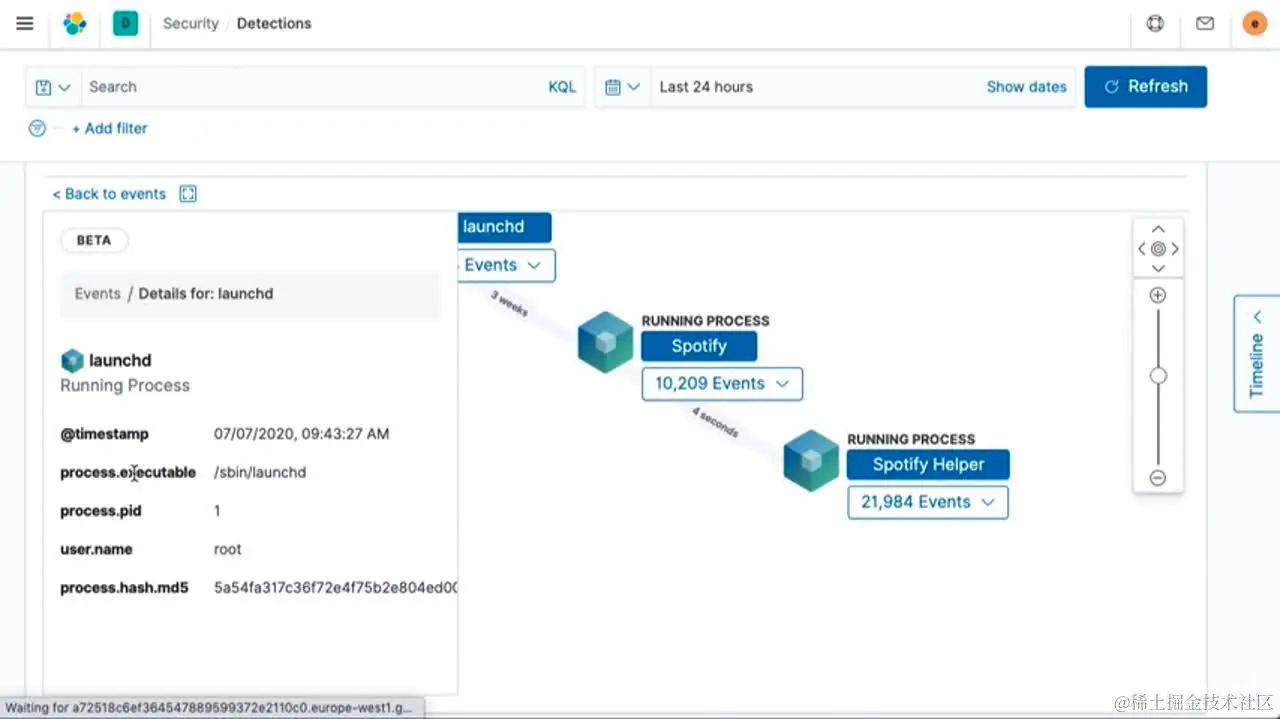The width and height of the screenshot is (1280, 719).
Task: Open the saved query menu icon
Action: 53,87
